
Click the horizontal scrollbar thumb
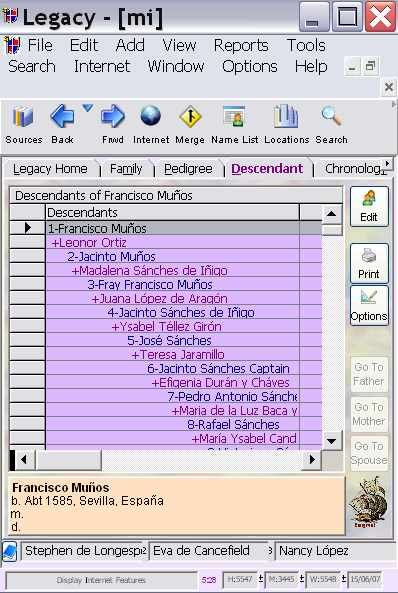point(68,459)
